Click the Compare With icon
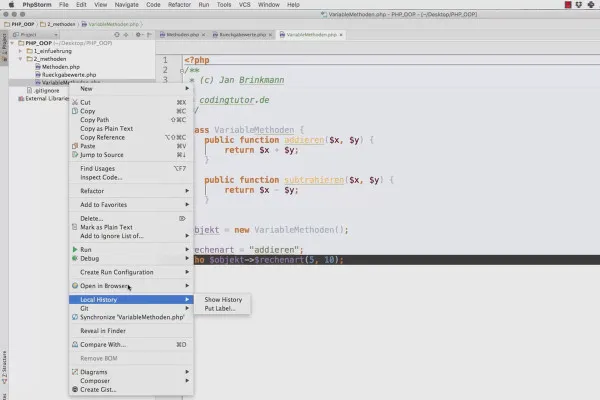 point(74,344)
